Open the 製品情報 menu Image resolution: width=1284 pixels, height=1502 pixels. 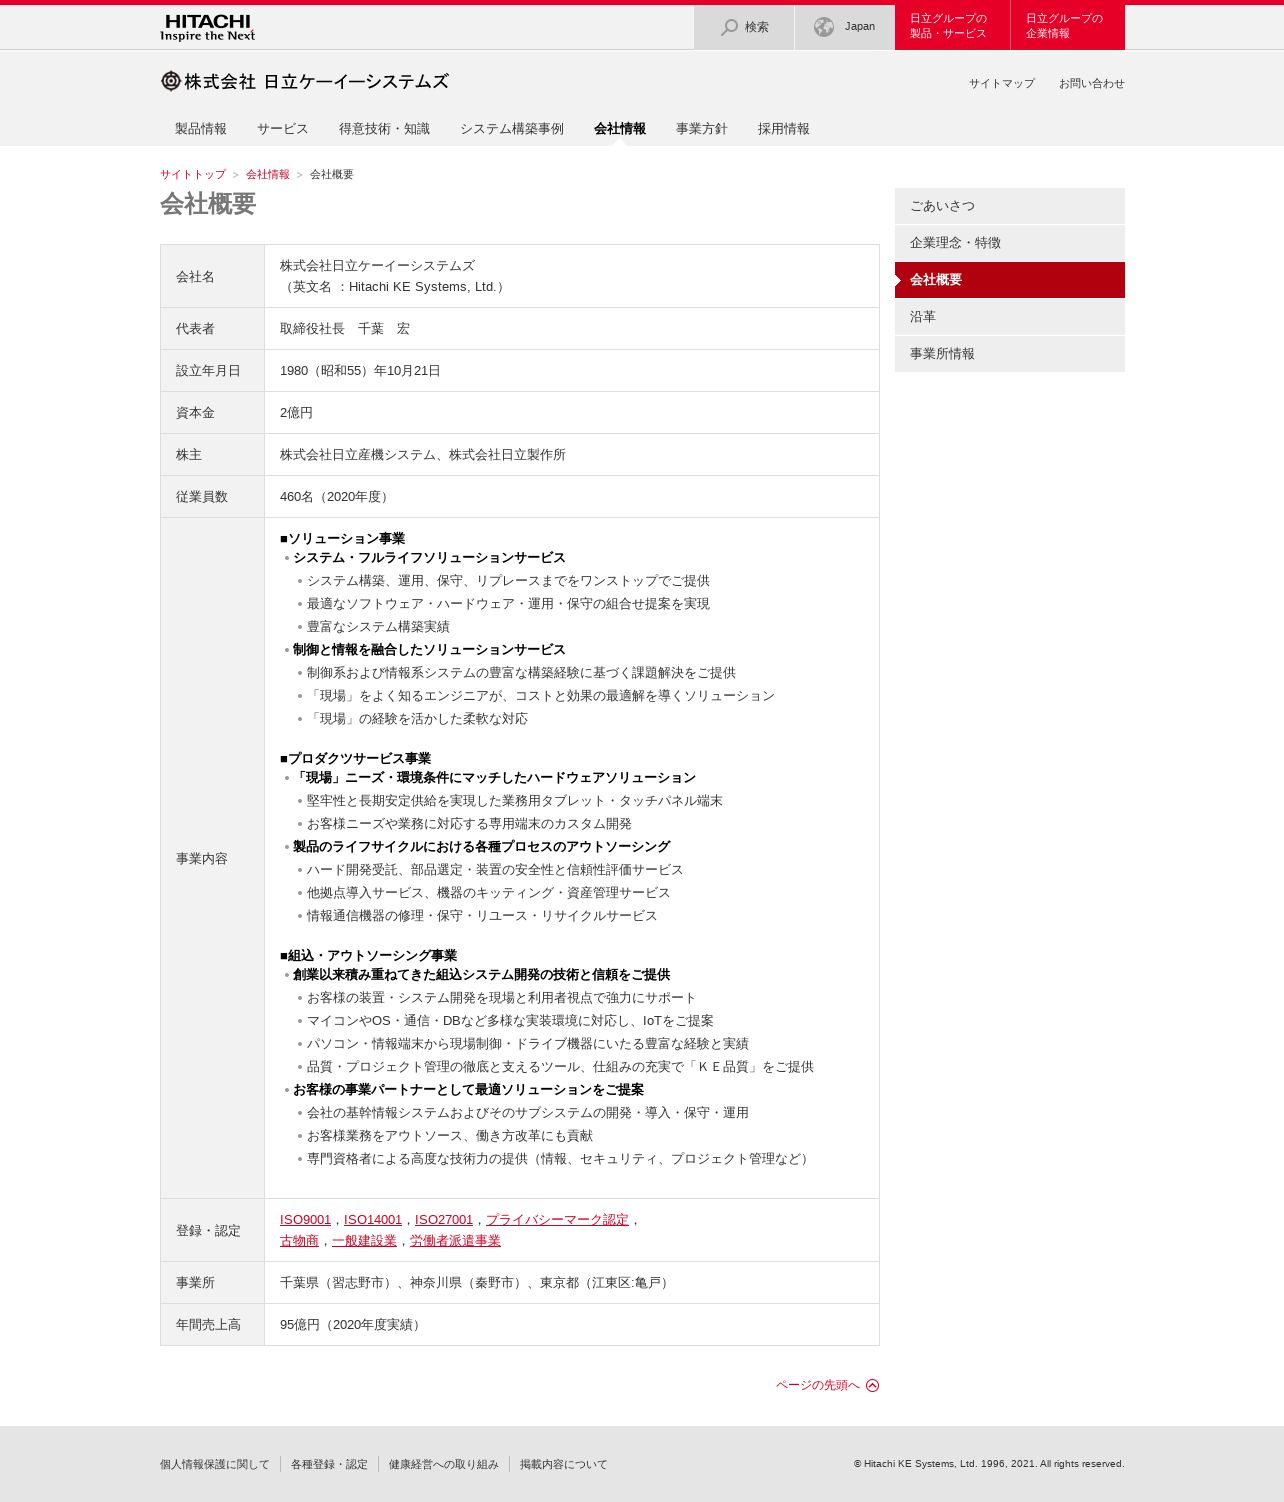[x=201, y=129]
